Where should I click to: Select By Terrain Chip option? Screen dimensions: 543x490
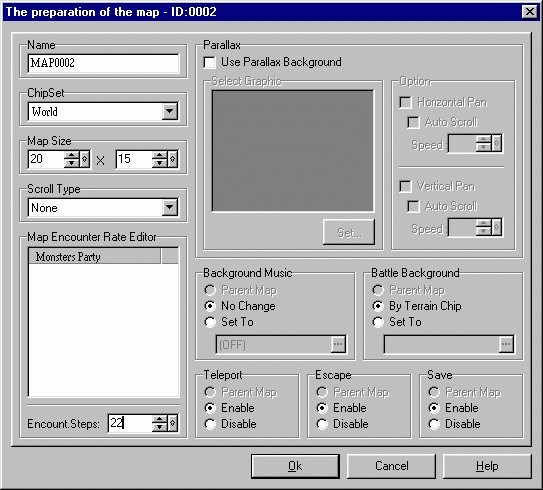[x=378, y=306]
